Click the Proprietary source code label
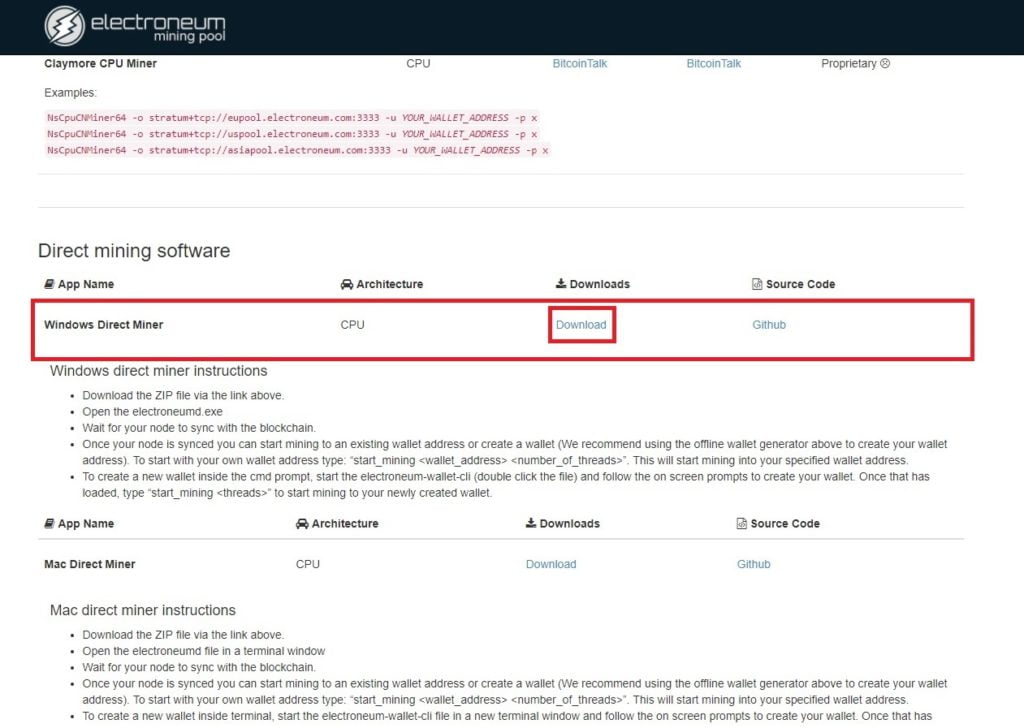Viewport: 1024px width, 728px height. (849, 63)
